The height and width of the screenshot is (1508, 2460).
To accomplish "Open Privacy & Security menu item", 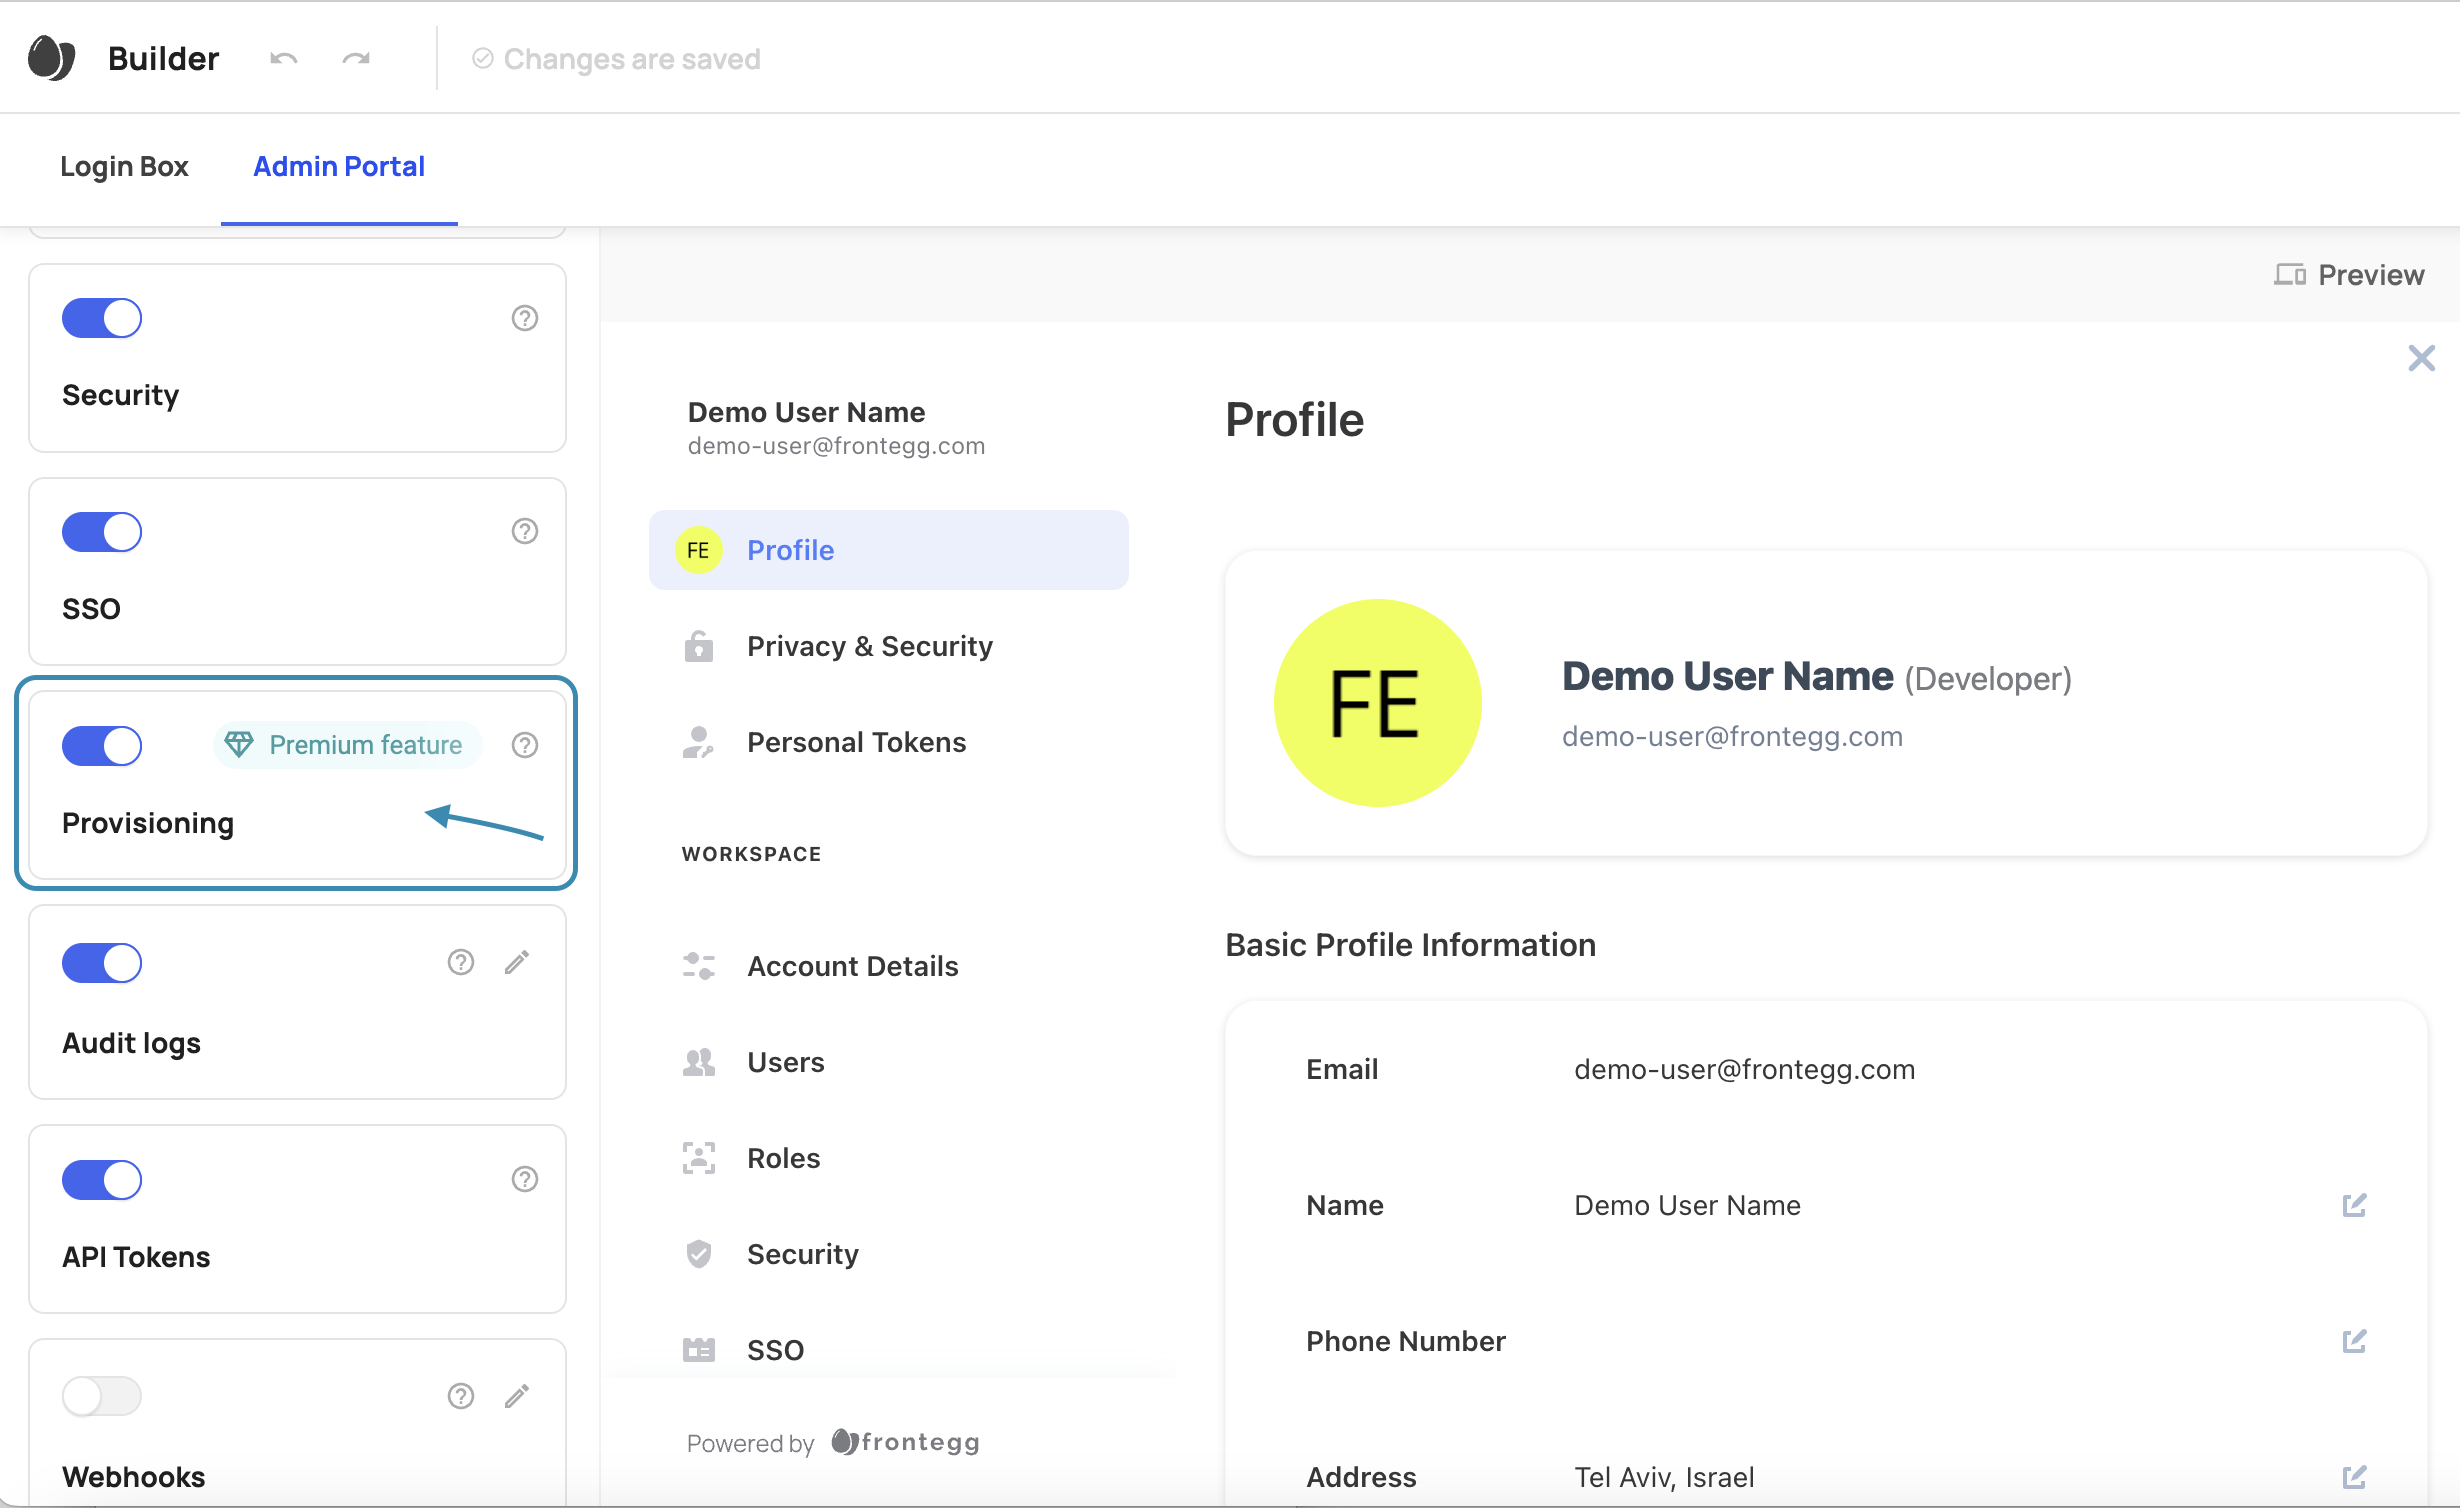I will tap(869, 646).
